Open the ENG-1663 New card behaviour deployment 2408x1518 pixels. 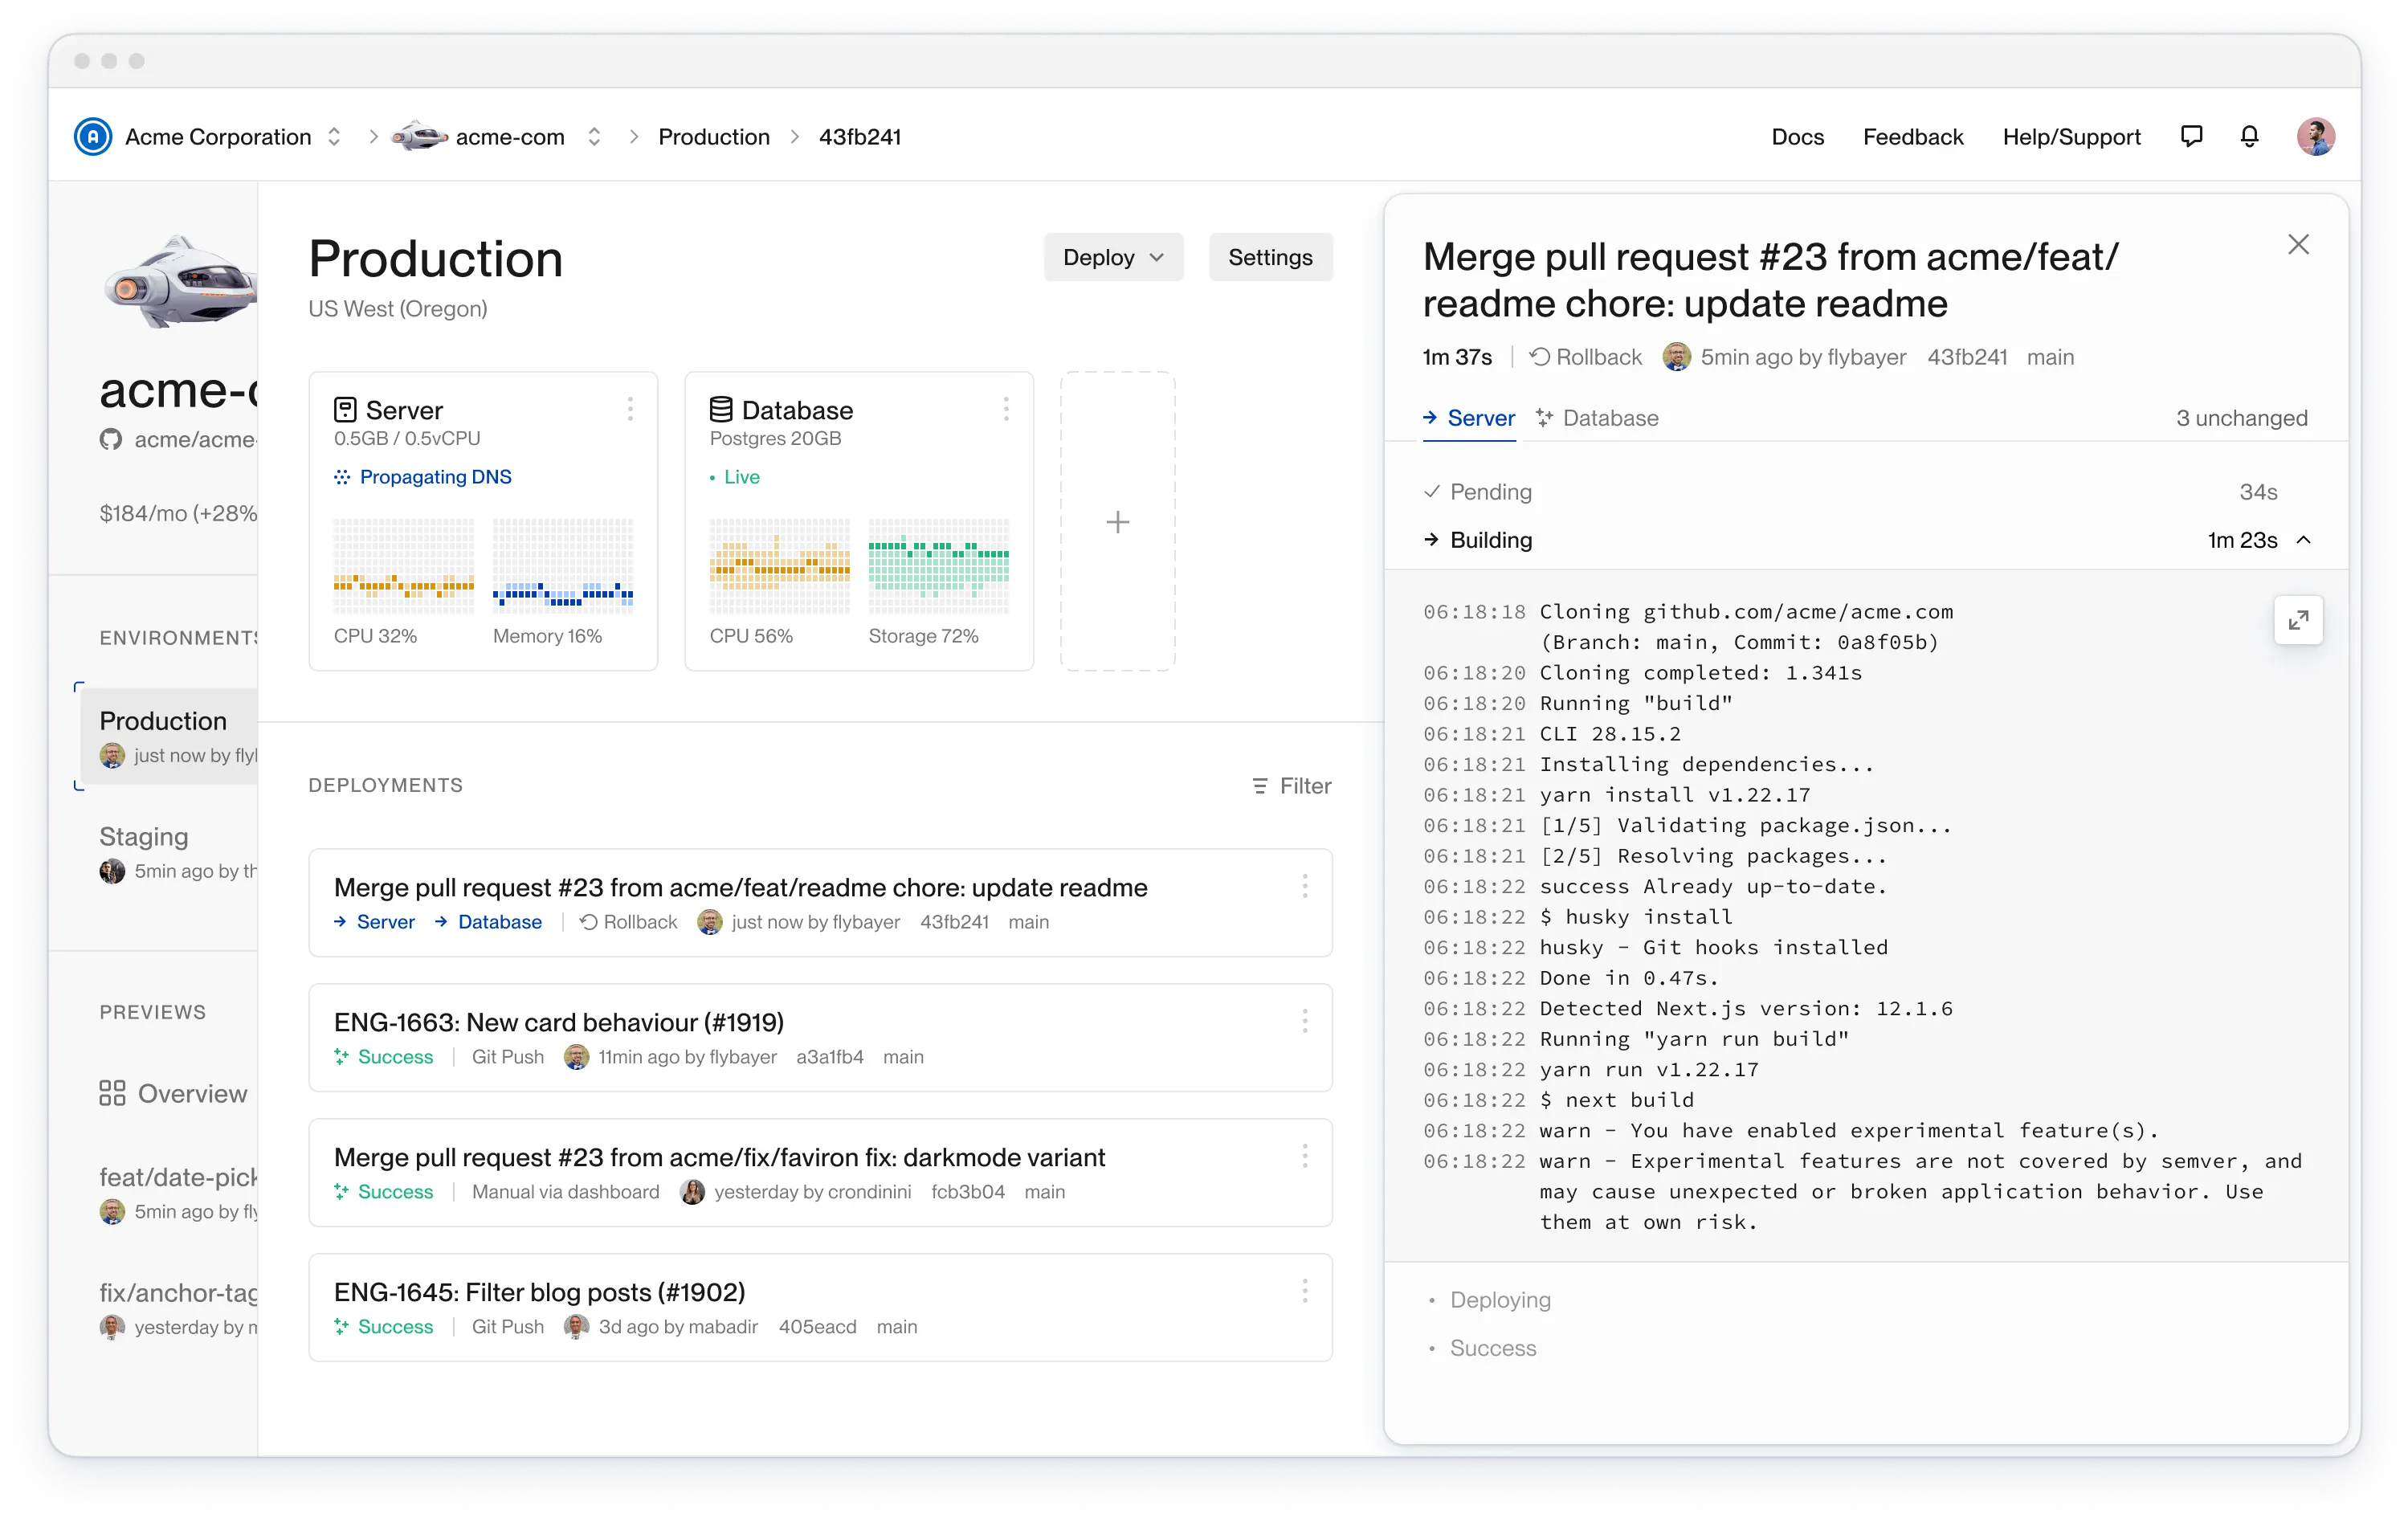pos(820,1037)
